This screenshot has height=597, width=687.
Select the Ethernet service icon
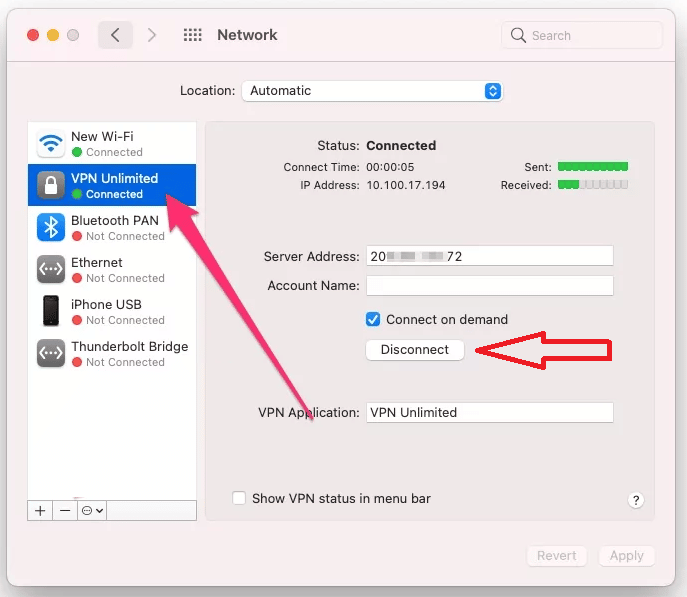click(x=51, y=269)
